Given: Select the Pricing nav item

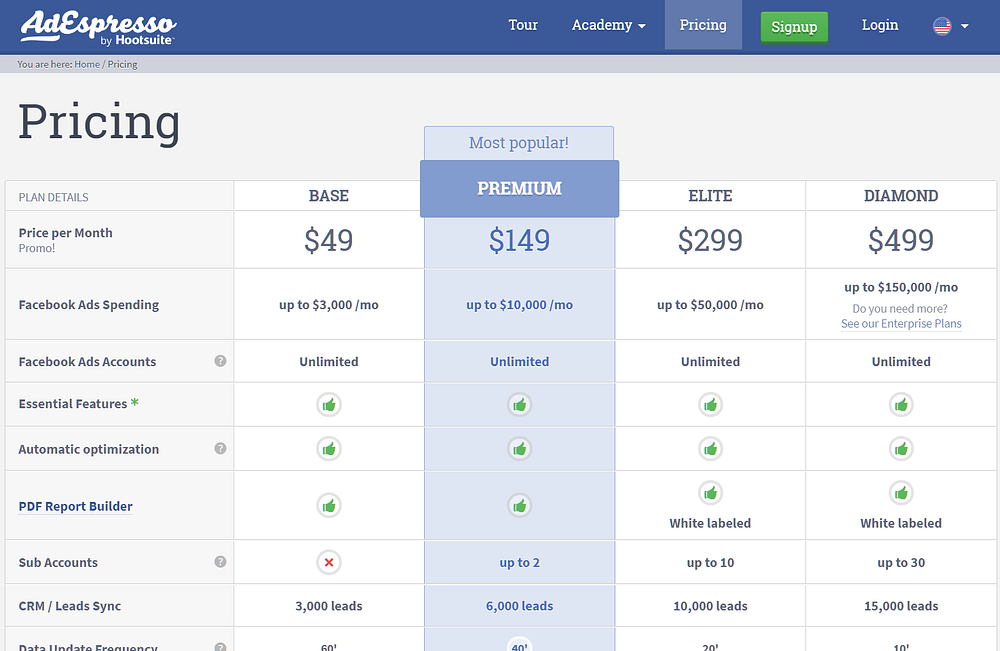Looking at the screenshot, I should pos(703,25).
